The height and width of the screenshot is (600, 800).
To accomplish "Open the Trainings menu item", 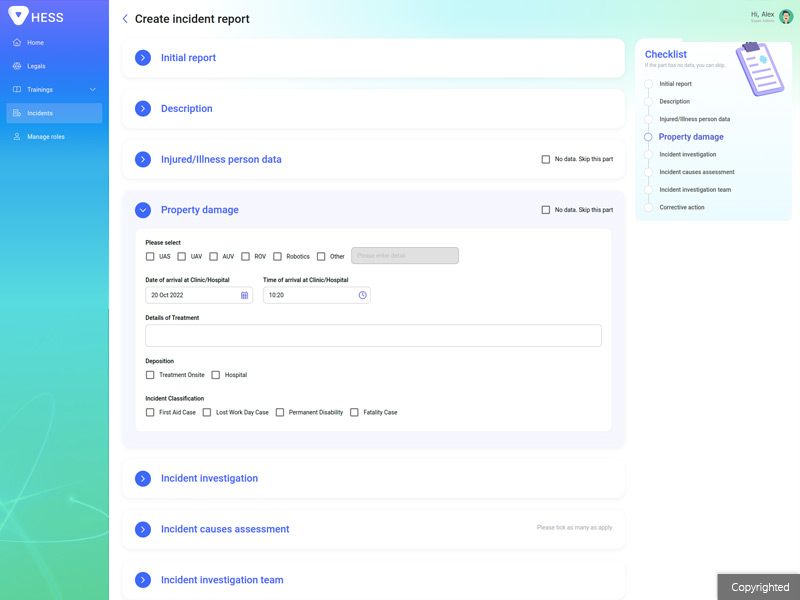I will point(40,90).
